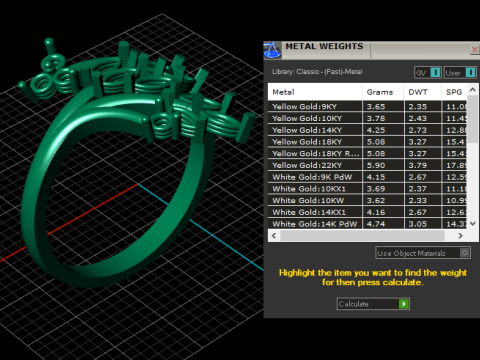Select the Yellow Gold:22KY row
480x360 pixels.
tap(367, 165)
